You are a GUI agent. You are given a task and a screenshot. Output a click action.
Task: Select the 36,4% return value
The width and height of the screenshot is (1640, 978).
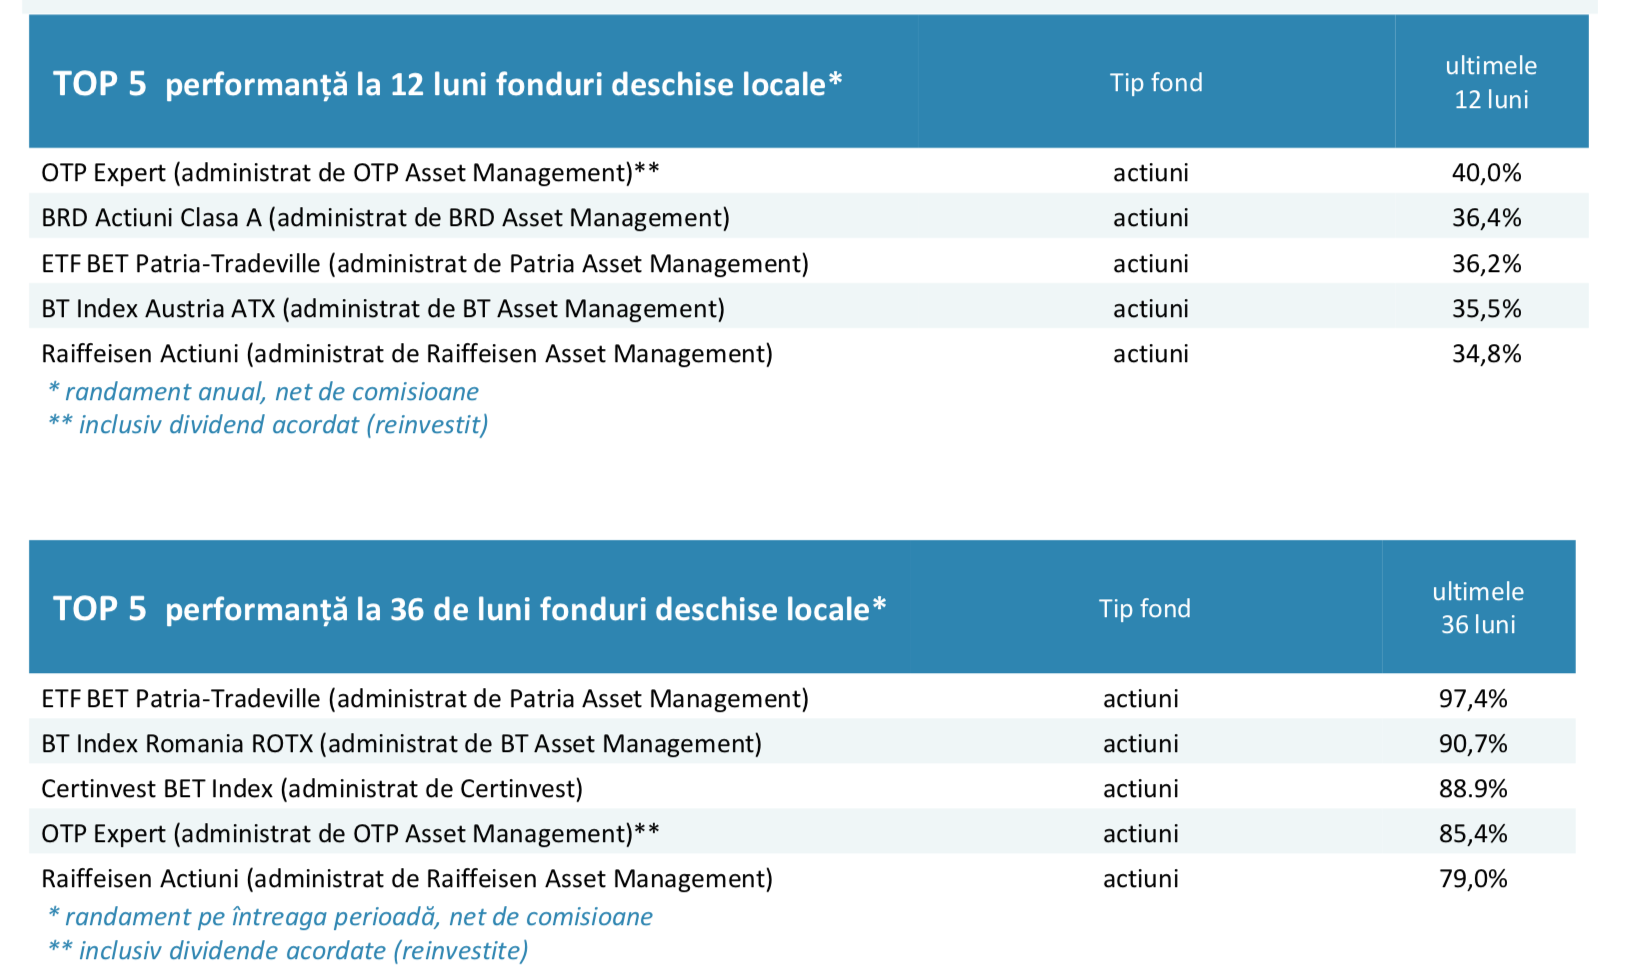(x=1486, y=218)
